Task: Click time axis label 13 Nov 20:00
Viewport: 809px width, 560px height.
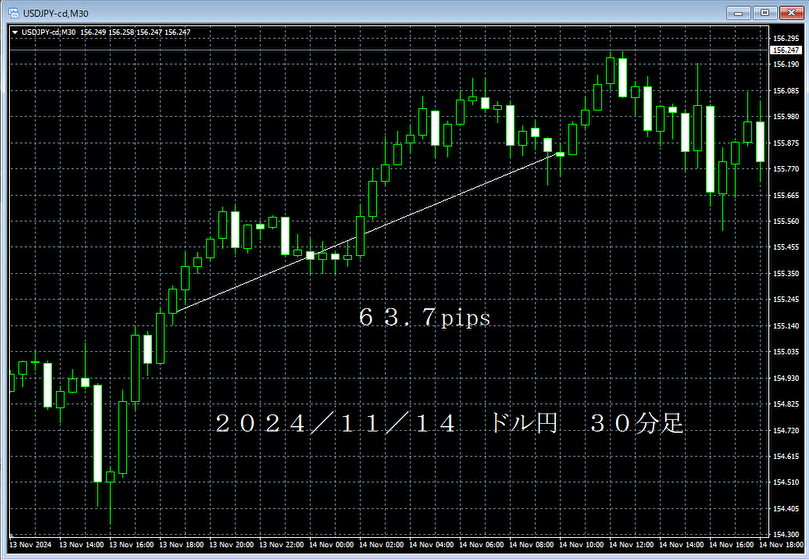Action: (x=232, y=545)
